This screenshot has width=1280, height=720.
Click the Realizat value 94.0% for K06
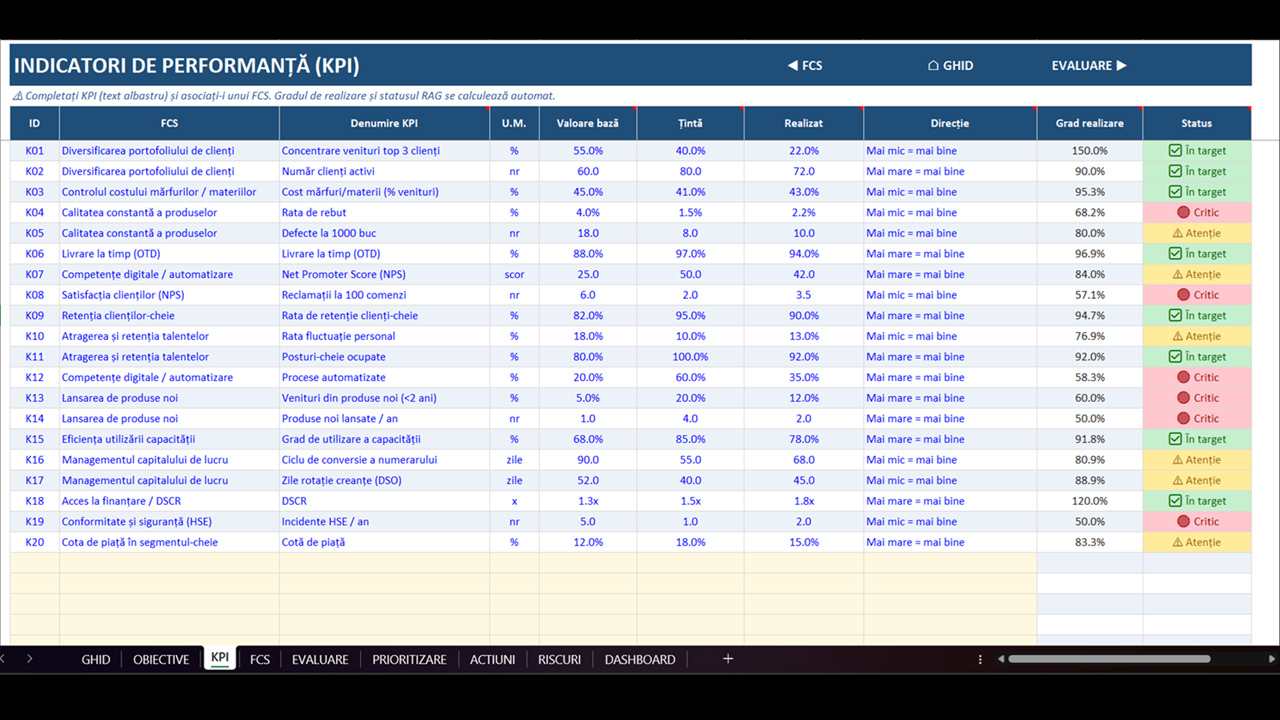(804, 254)
